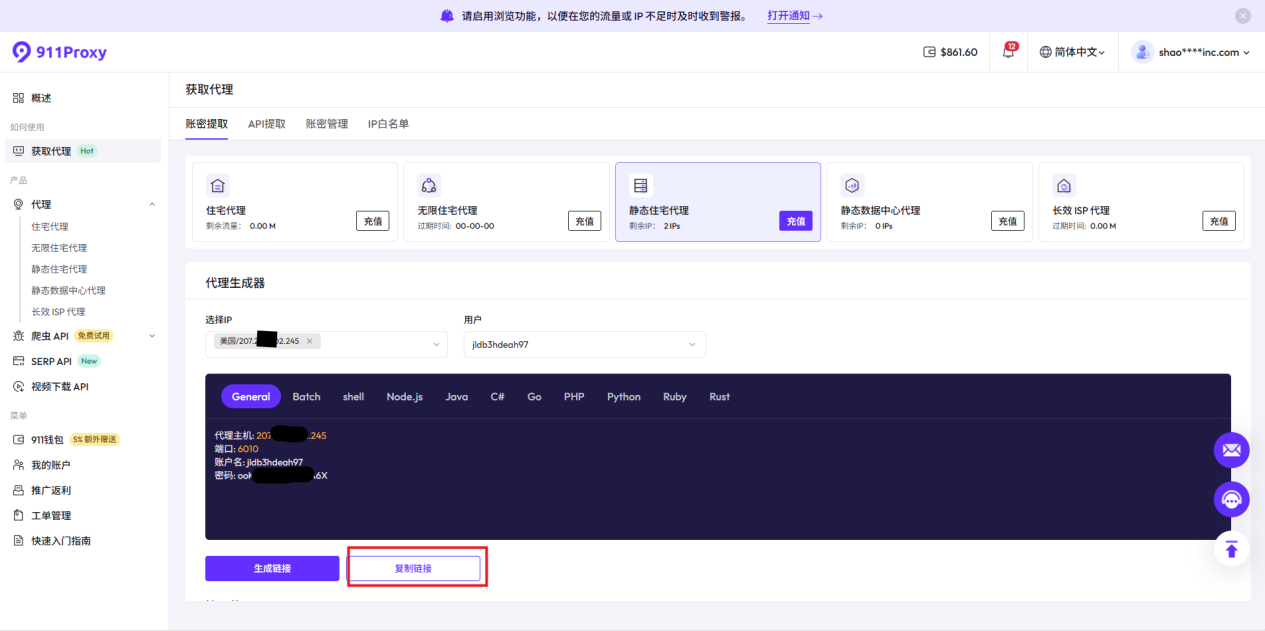Expand the user dropdown jldb3hdeah97
Image resolution: width=1265 pixels, height=631 pixels.
692,345
